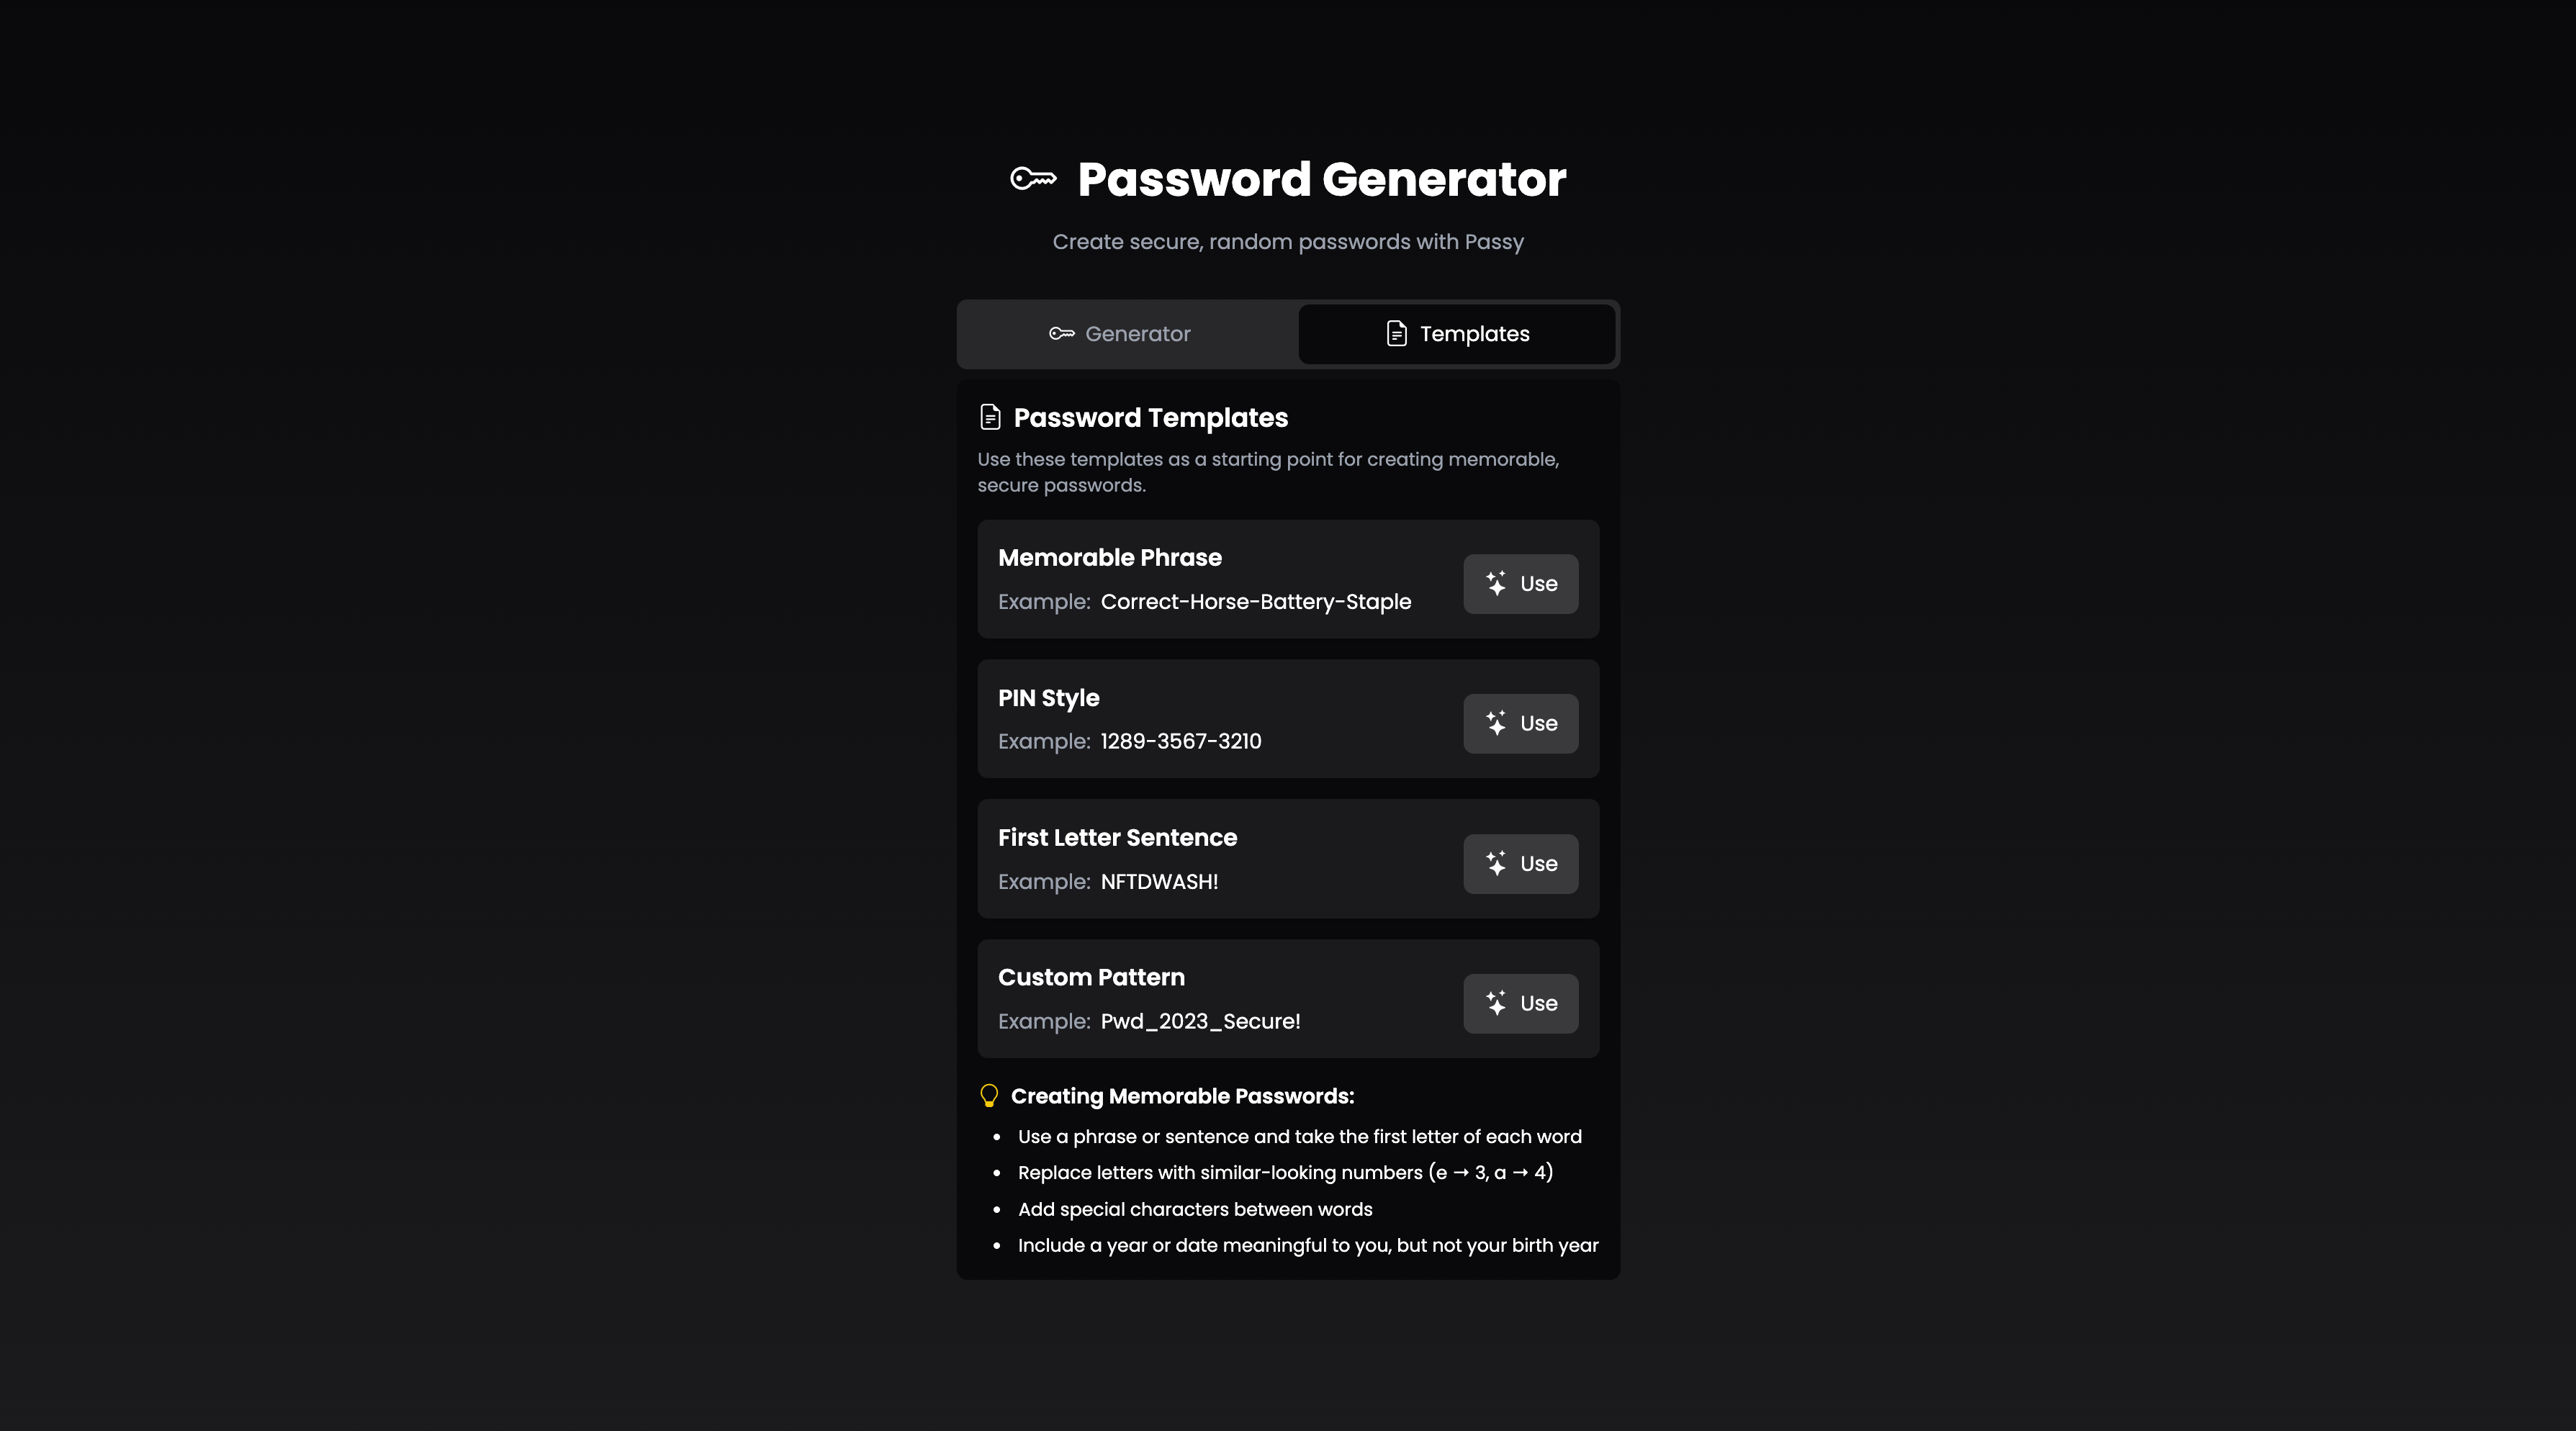2576x1431 pixels.
Task: Click the document icon beside Password Templates heading
Action: tap(990, 417)
